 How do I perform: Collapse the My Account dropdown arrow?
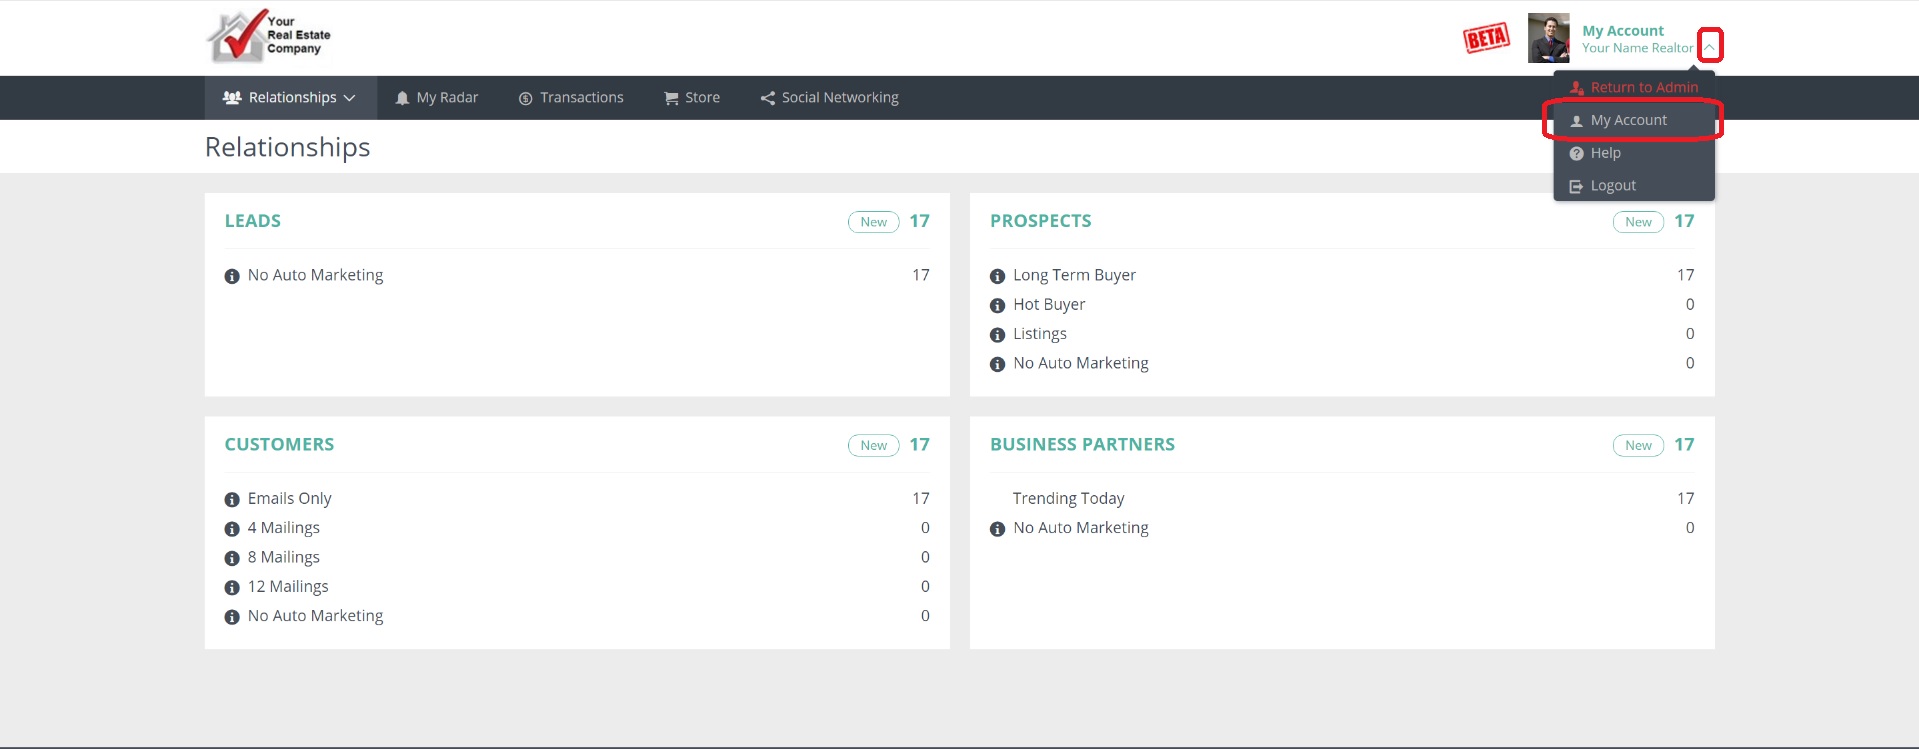1710,47
